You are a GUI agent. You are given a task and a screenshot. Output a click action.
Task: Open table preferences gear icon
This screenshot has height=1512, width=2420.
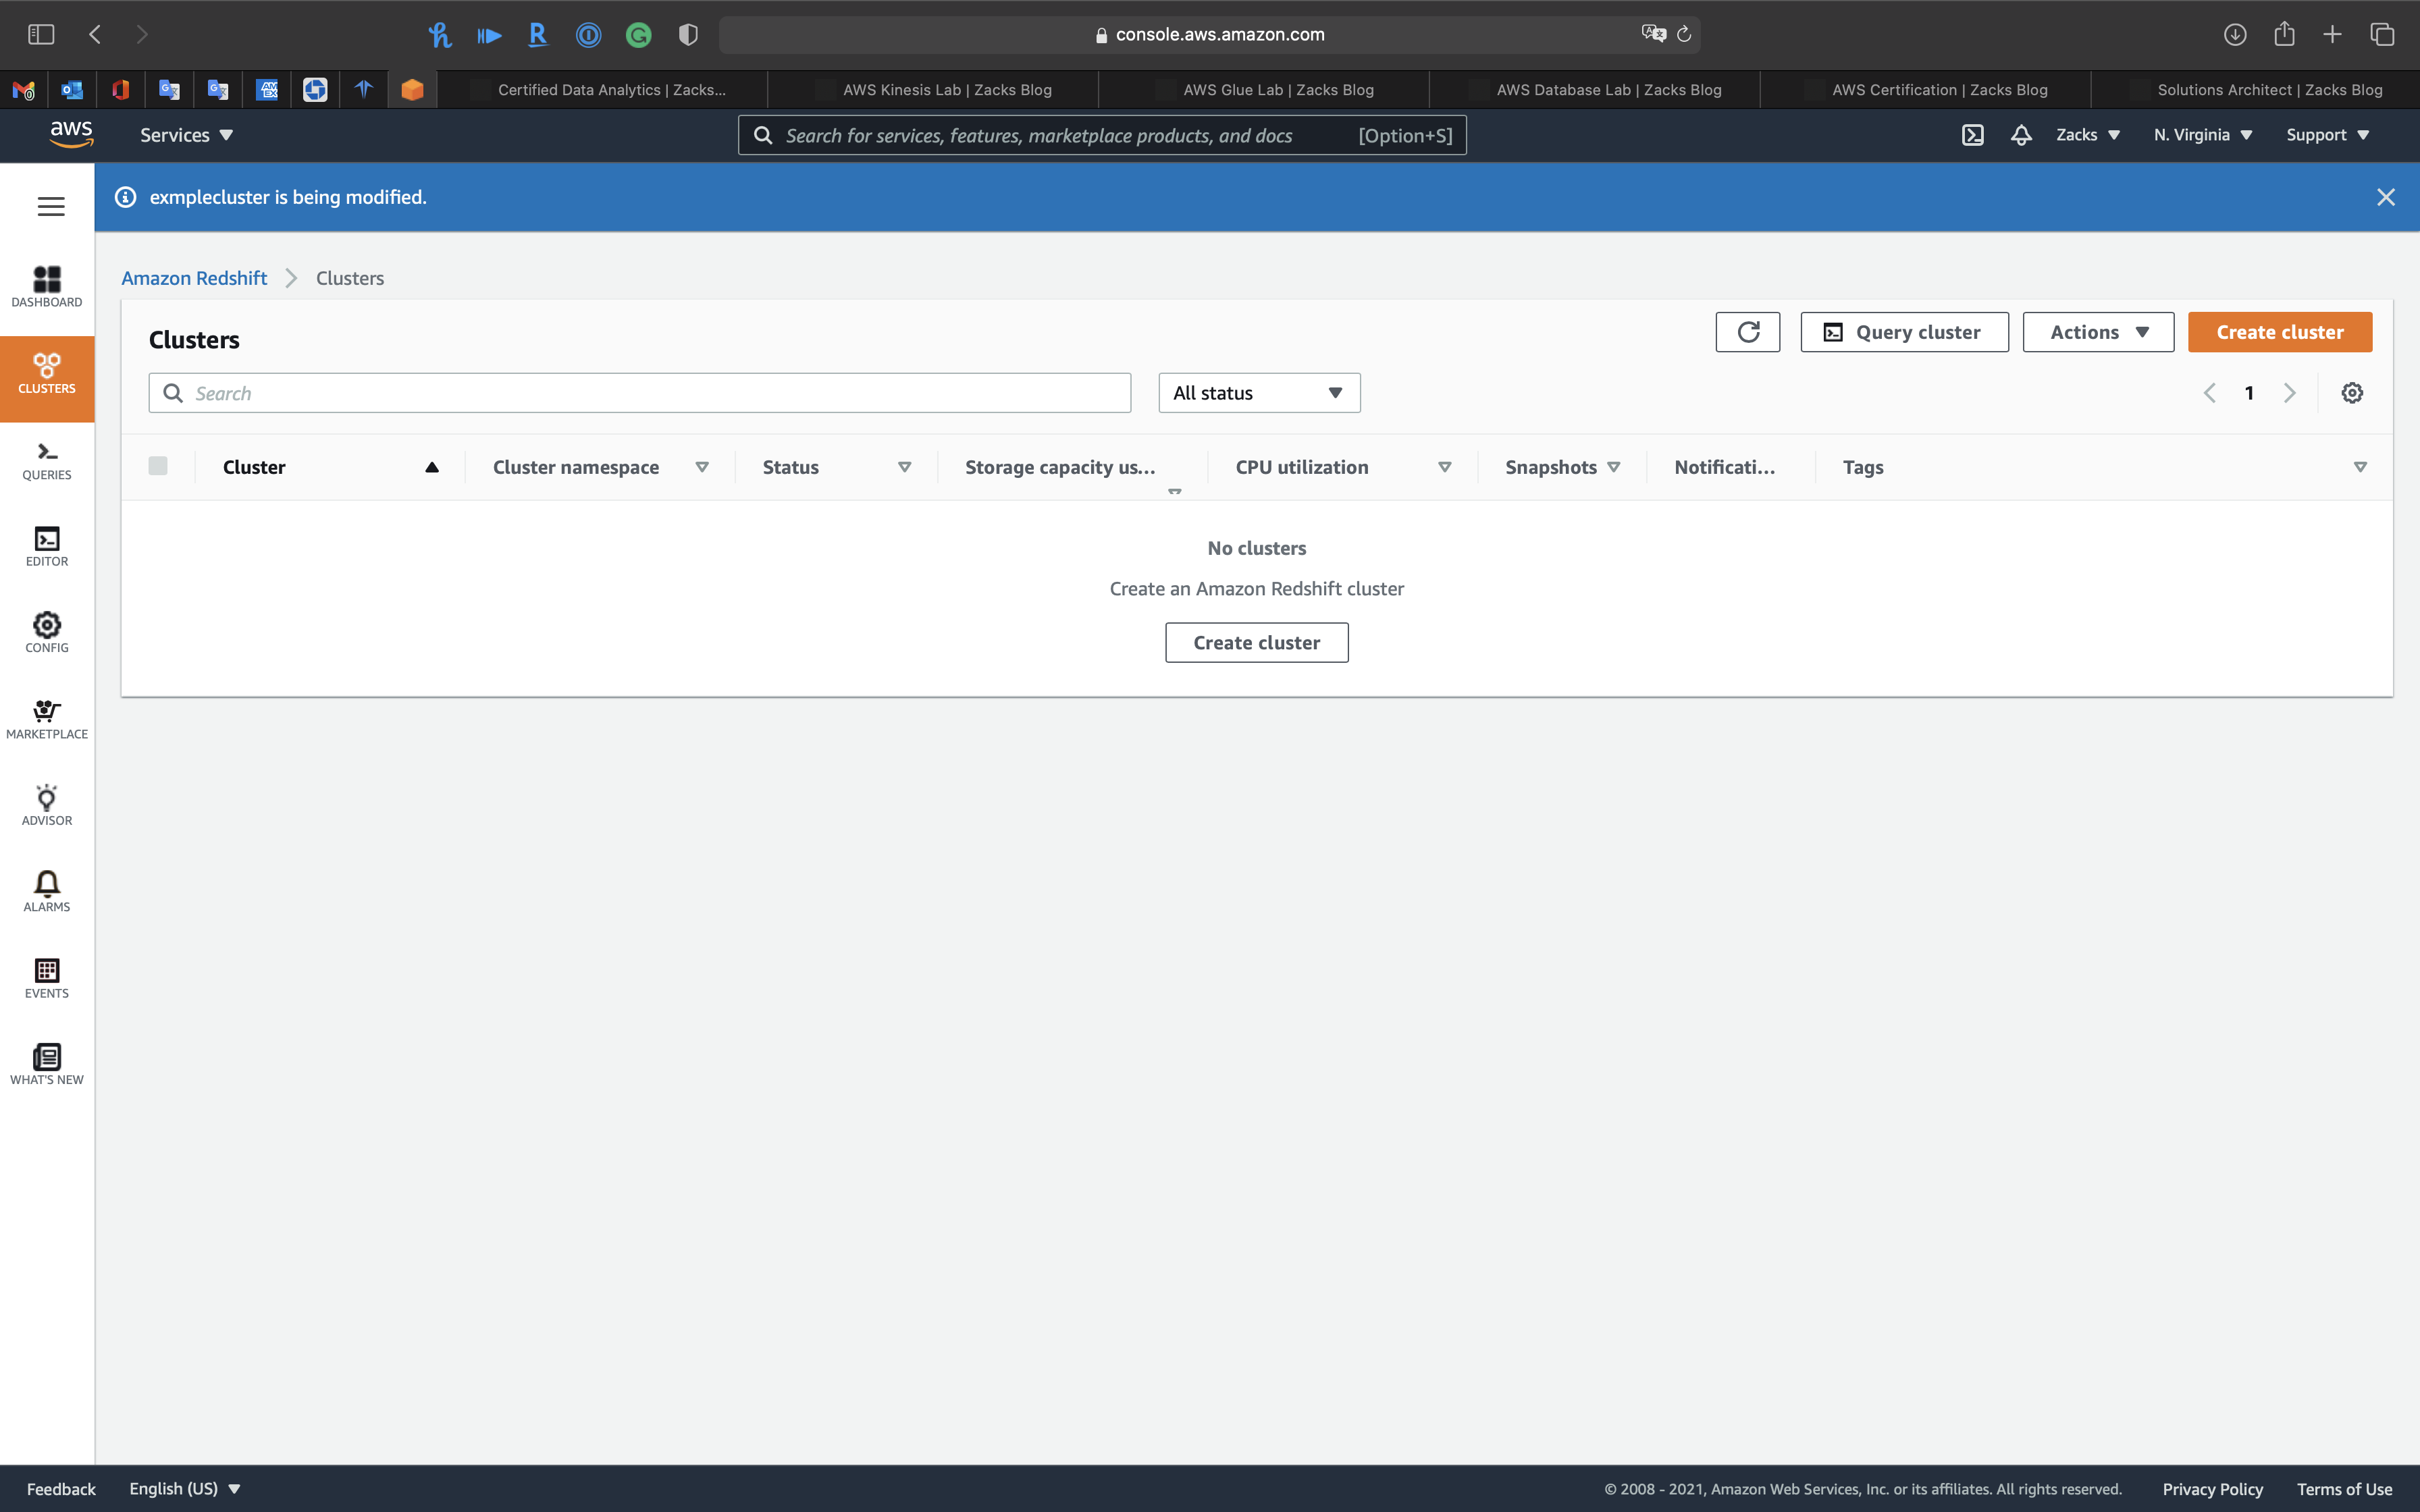pos(2352,393)
